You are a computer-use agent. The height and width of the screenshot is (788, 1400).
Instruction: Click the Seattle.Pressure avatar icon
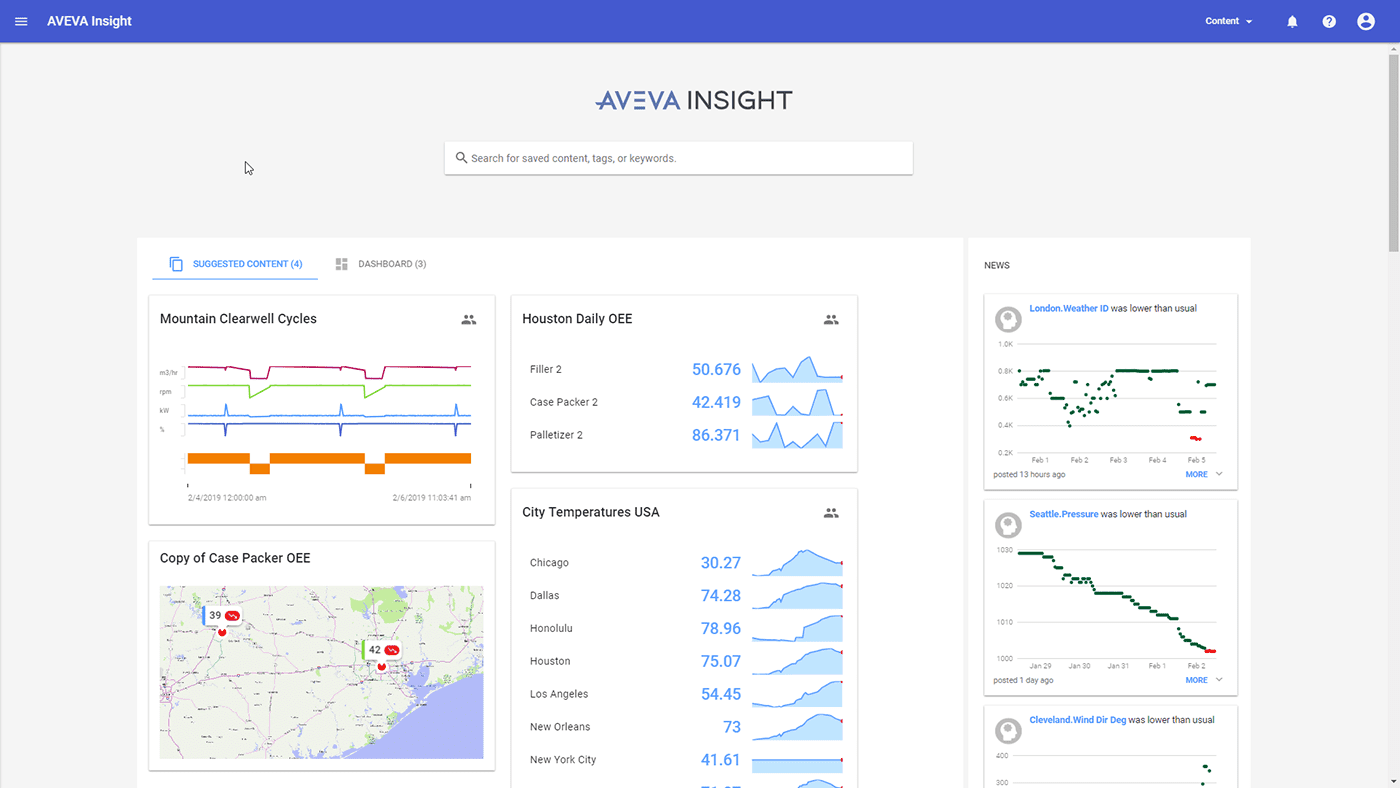tap(1008, 525)
